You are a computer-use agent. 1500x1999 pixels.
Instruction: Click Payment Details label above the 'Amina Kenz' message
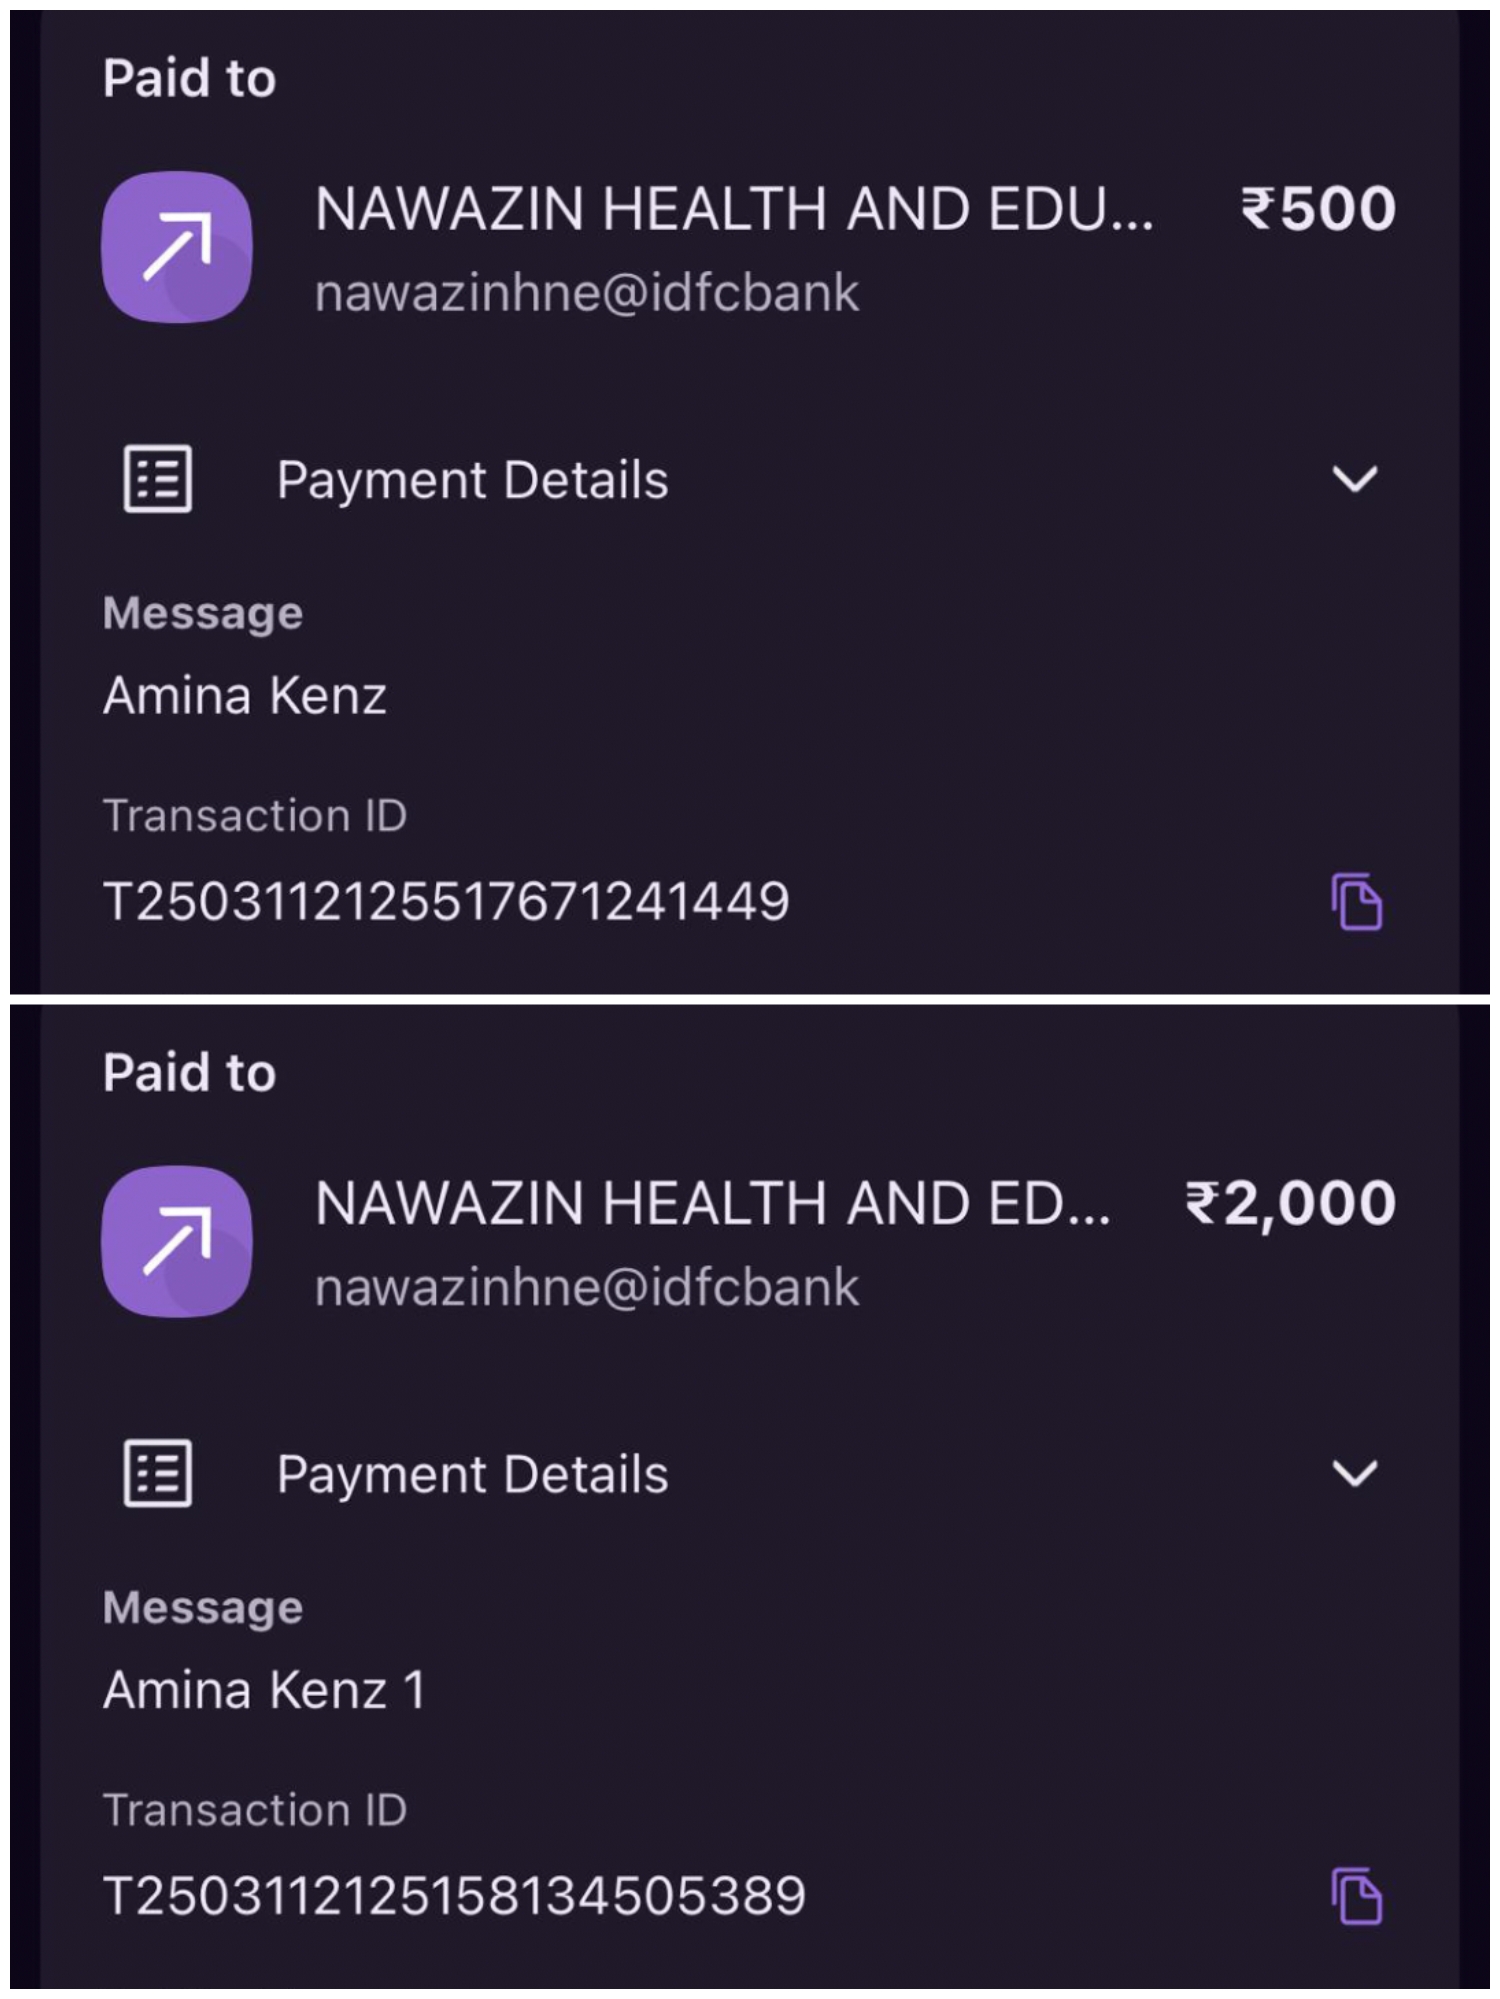point(472,480)
